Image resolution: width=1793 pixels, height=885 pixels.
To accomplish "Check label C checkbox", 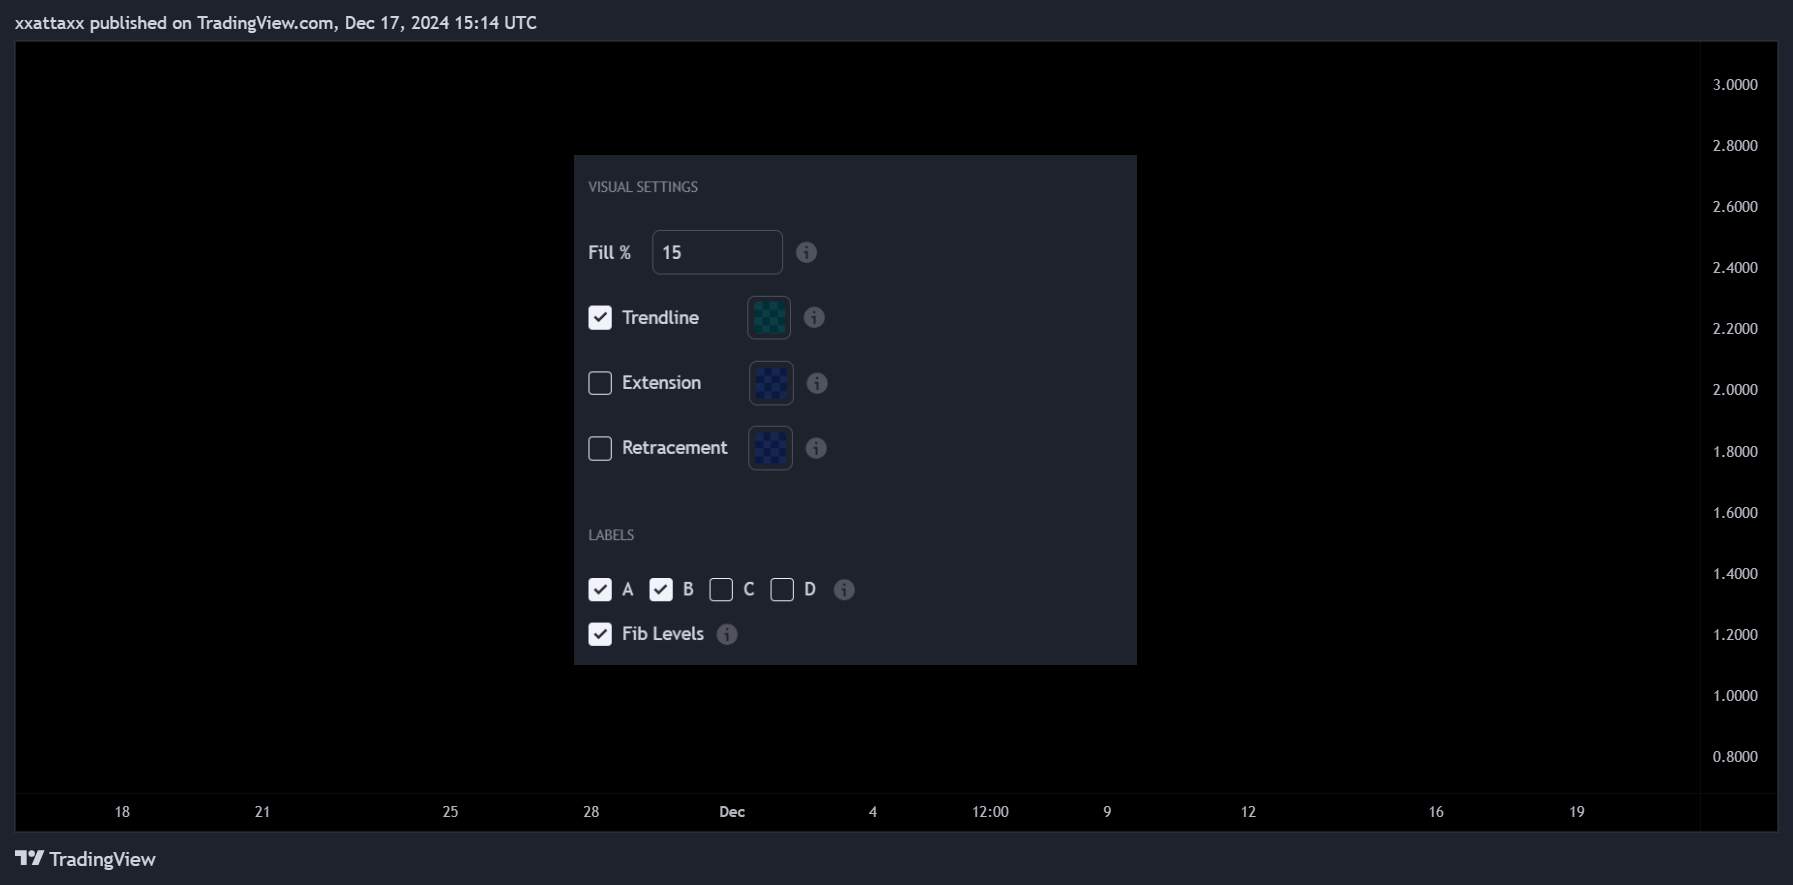I will [721, 590].
